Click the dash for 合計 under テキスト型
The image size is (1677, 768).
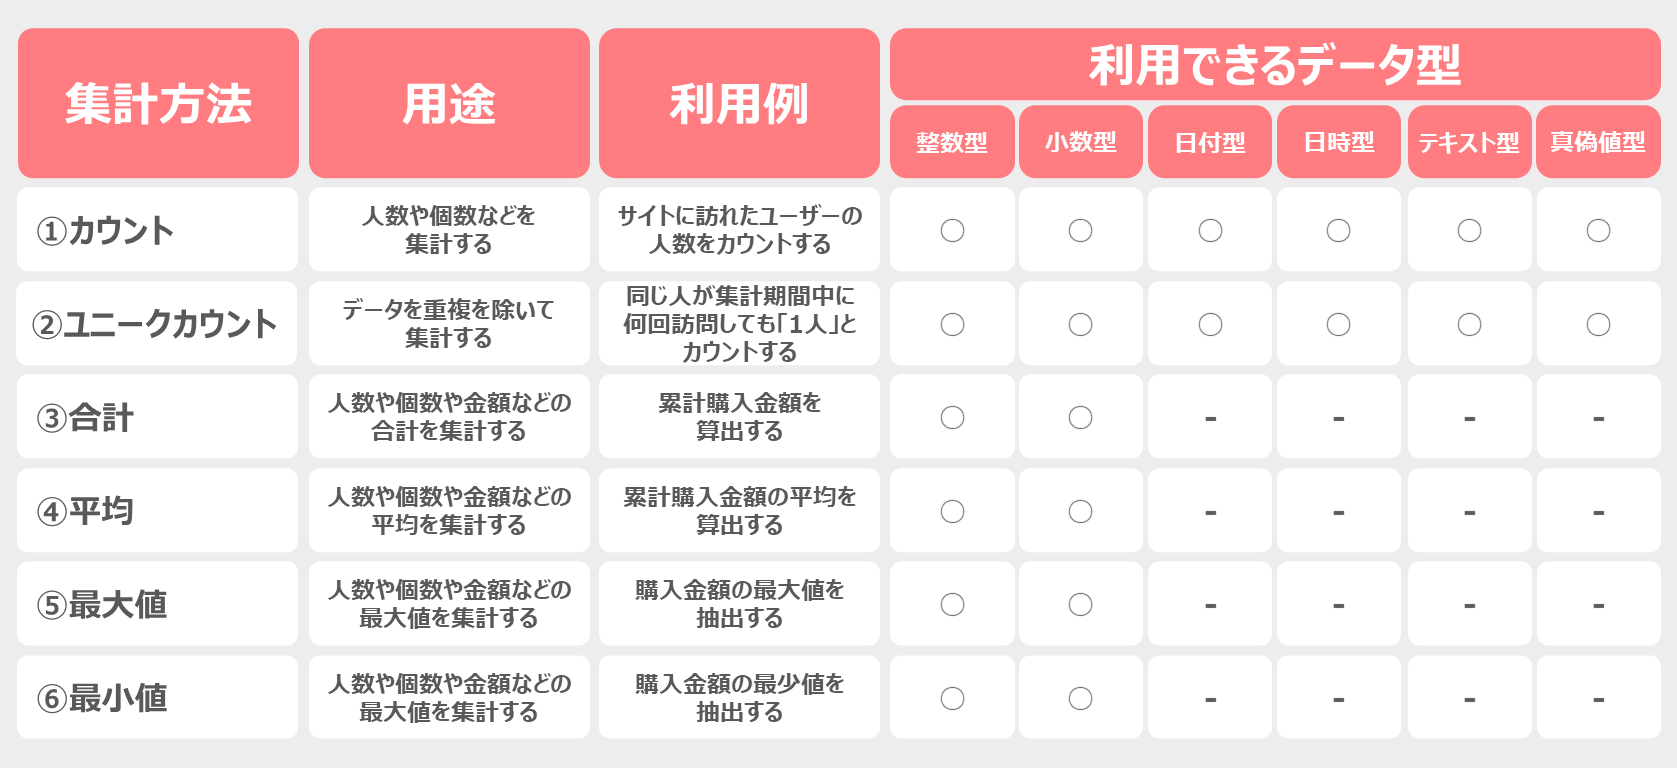click(x=1469, y=418)
